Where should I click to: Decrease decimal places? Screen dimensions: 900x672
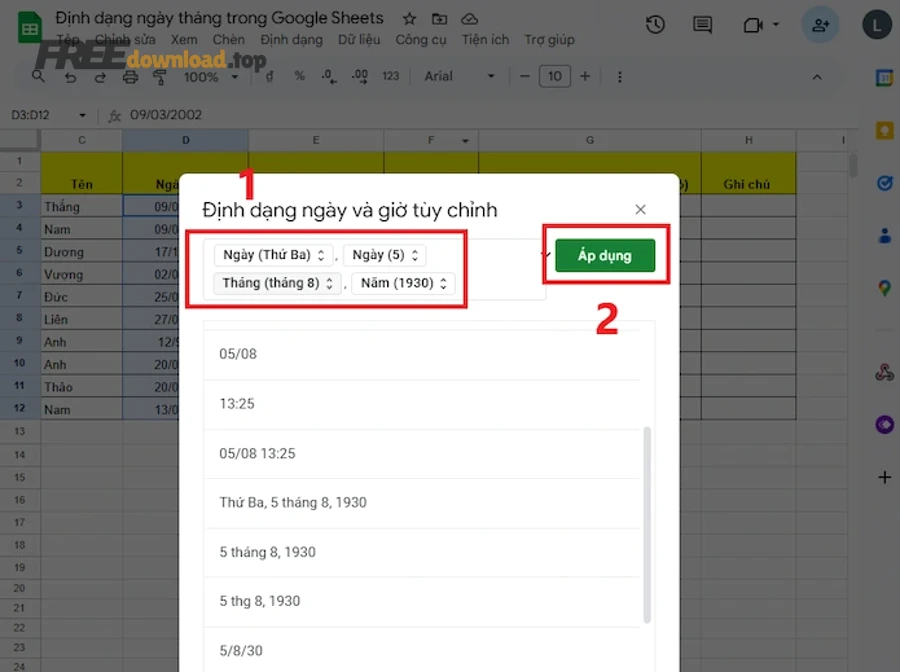coord(329,76)
